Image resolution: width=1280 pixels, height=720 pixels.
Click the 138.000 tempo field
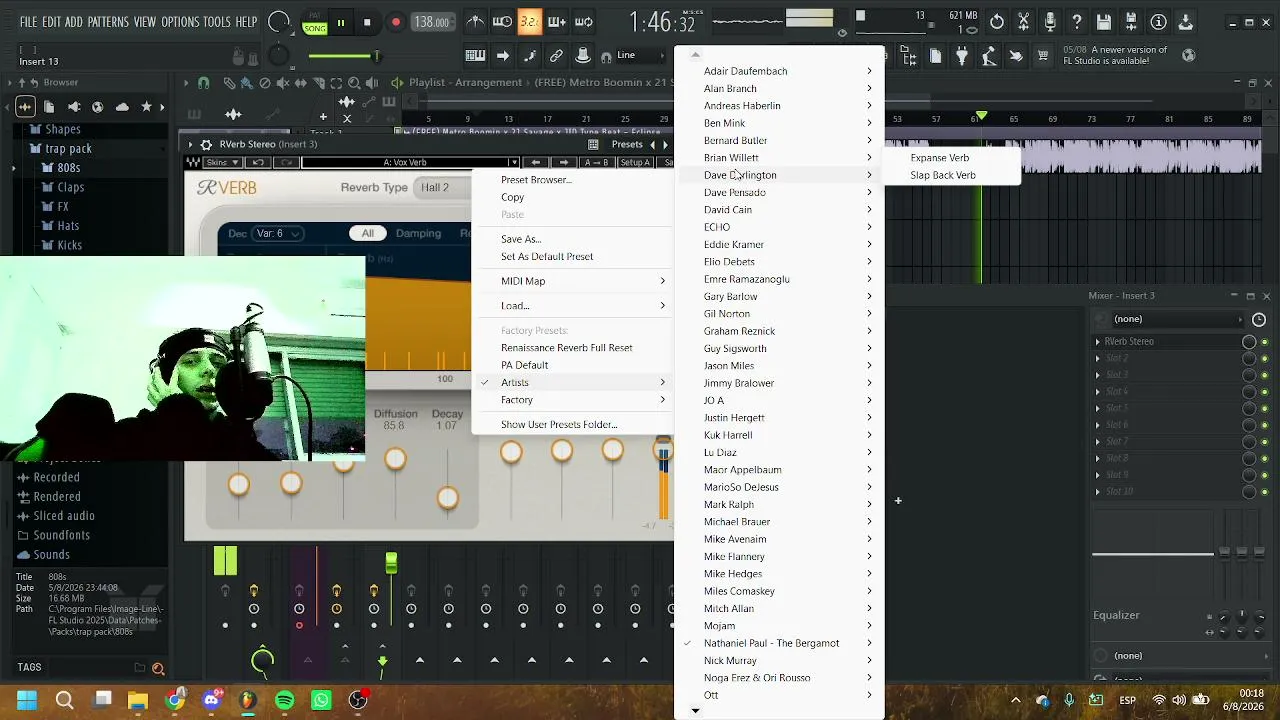[432, 22]
